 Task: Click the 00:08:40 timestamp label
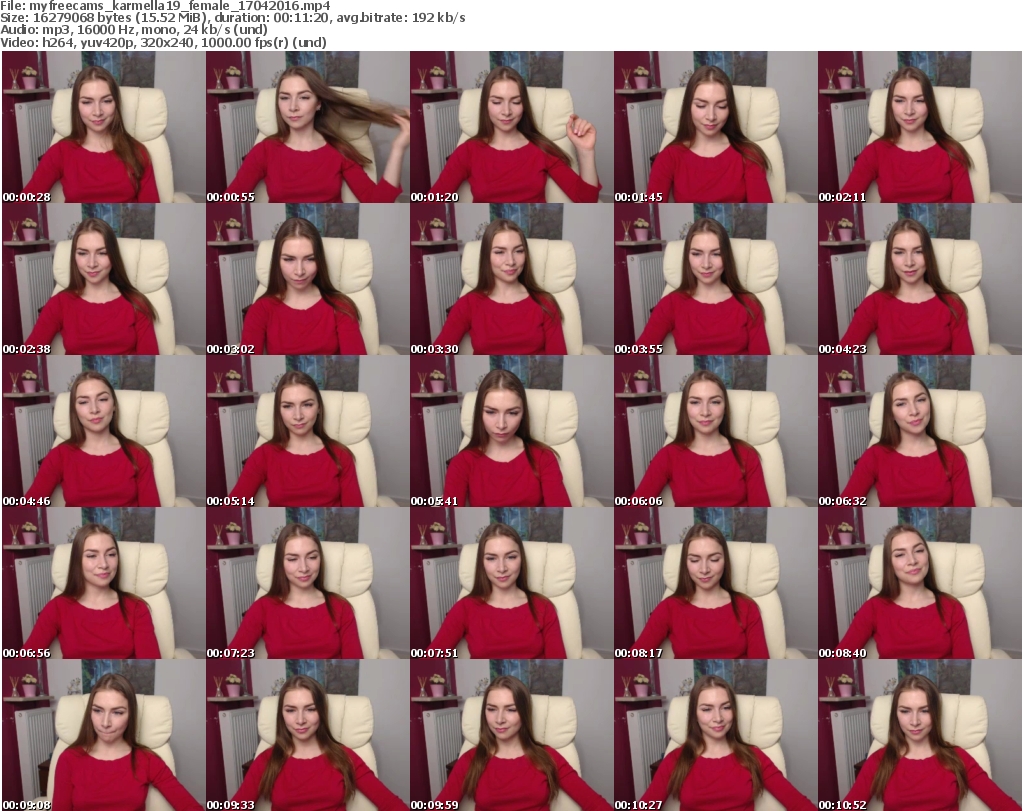[x=842, y=653]
